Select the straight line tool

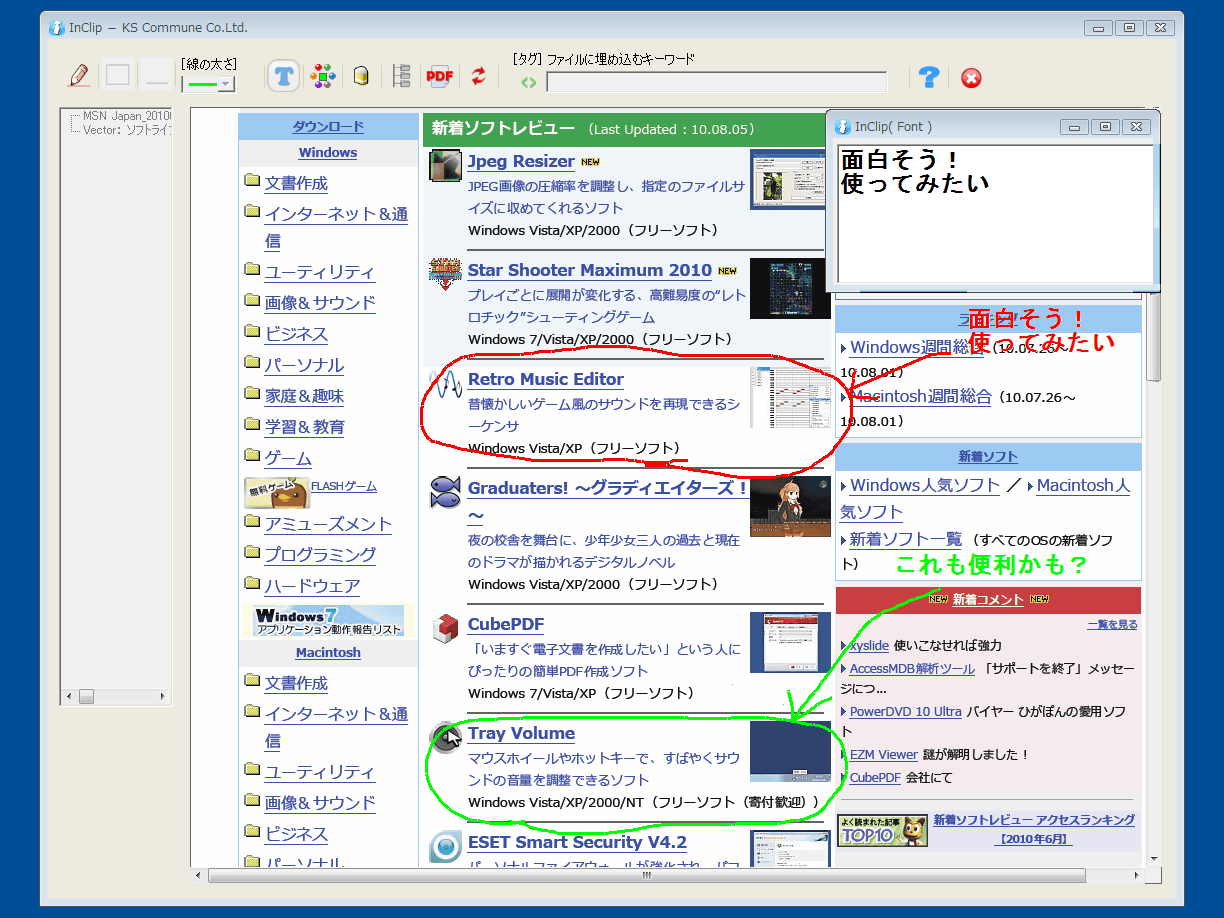156,75
